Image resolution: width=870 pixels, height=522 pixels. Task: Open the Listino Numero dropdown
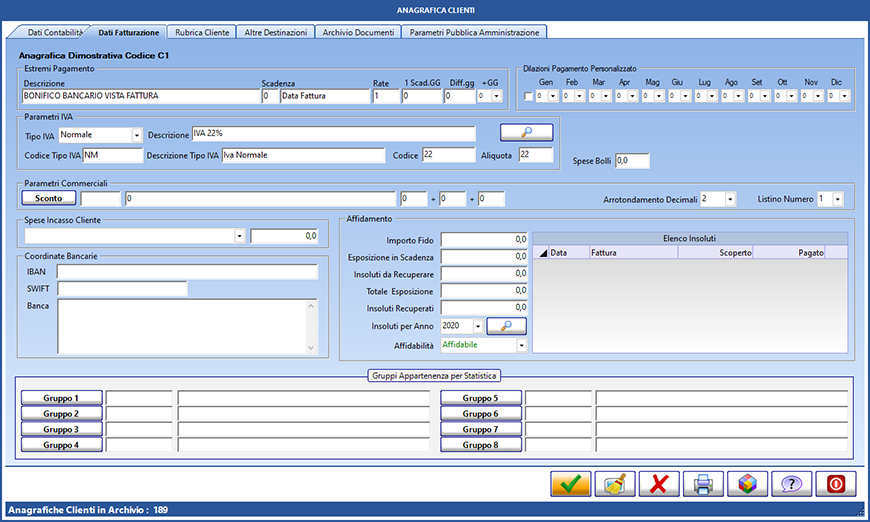pyautogui.click(x=837, y=199)
